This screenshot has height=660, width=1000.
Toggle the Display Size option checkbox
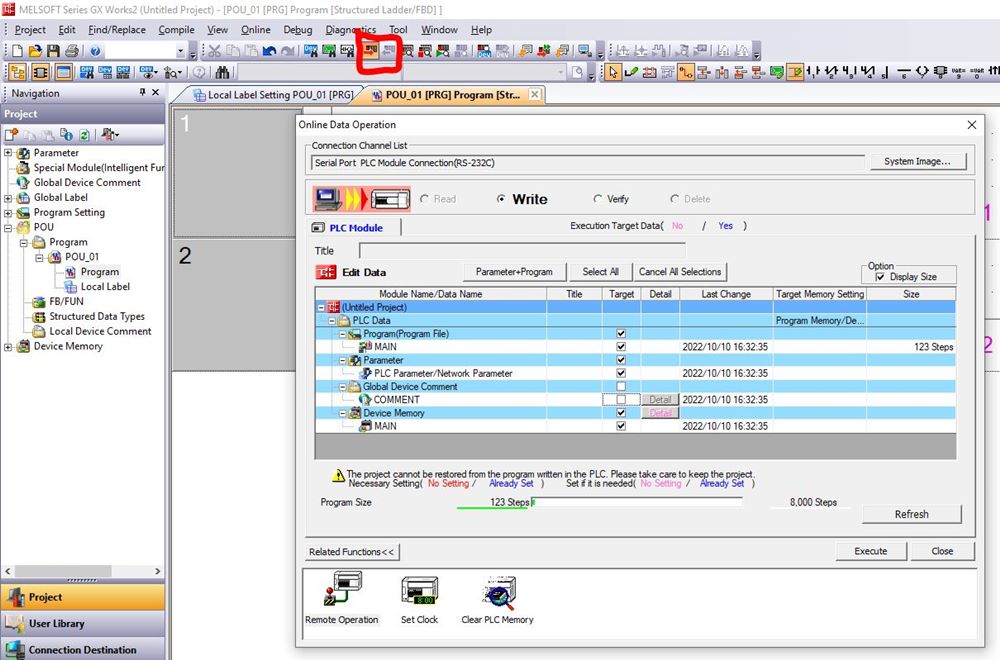tap(880, 277)
